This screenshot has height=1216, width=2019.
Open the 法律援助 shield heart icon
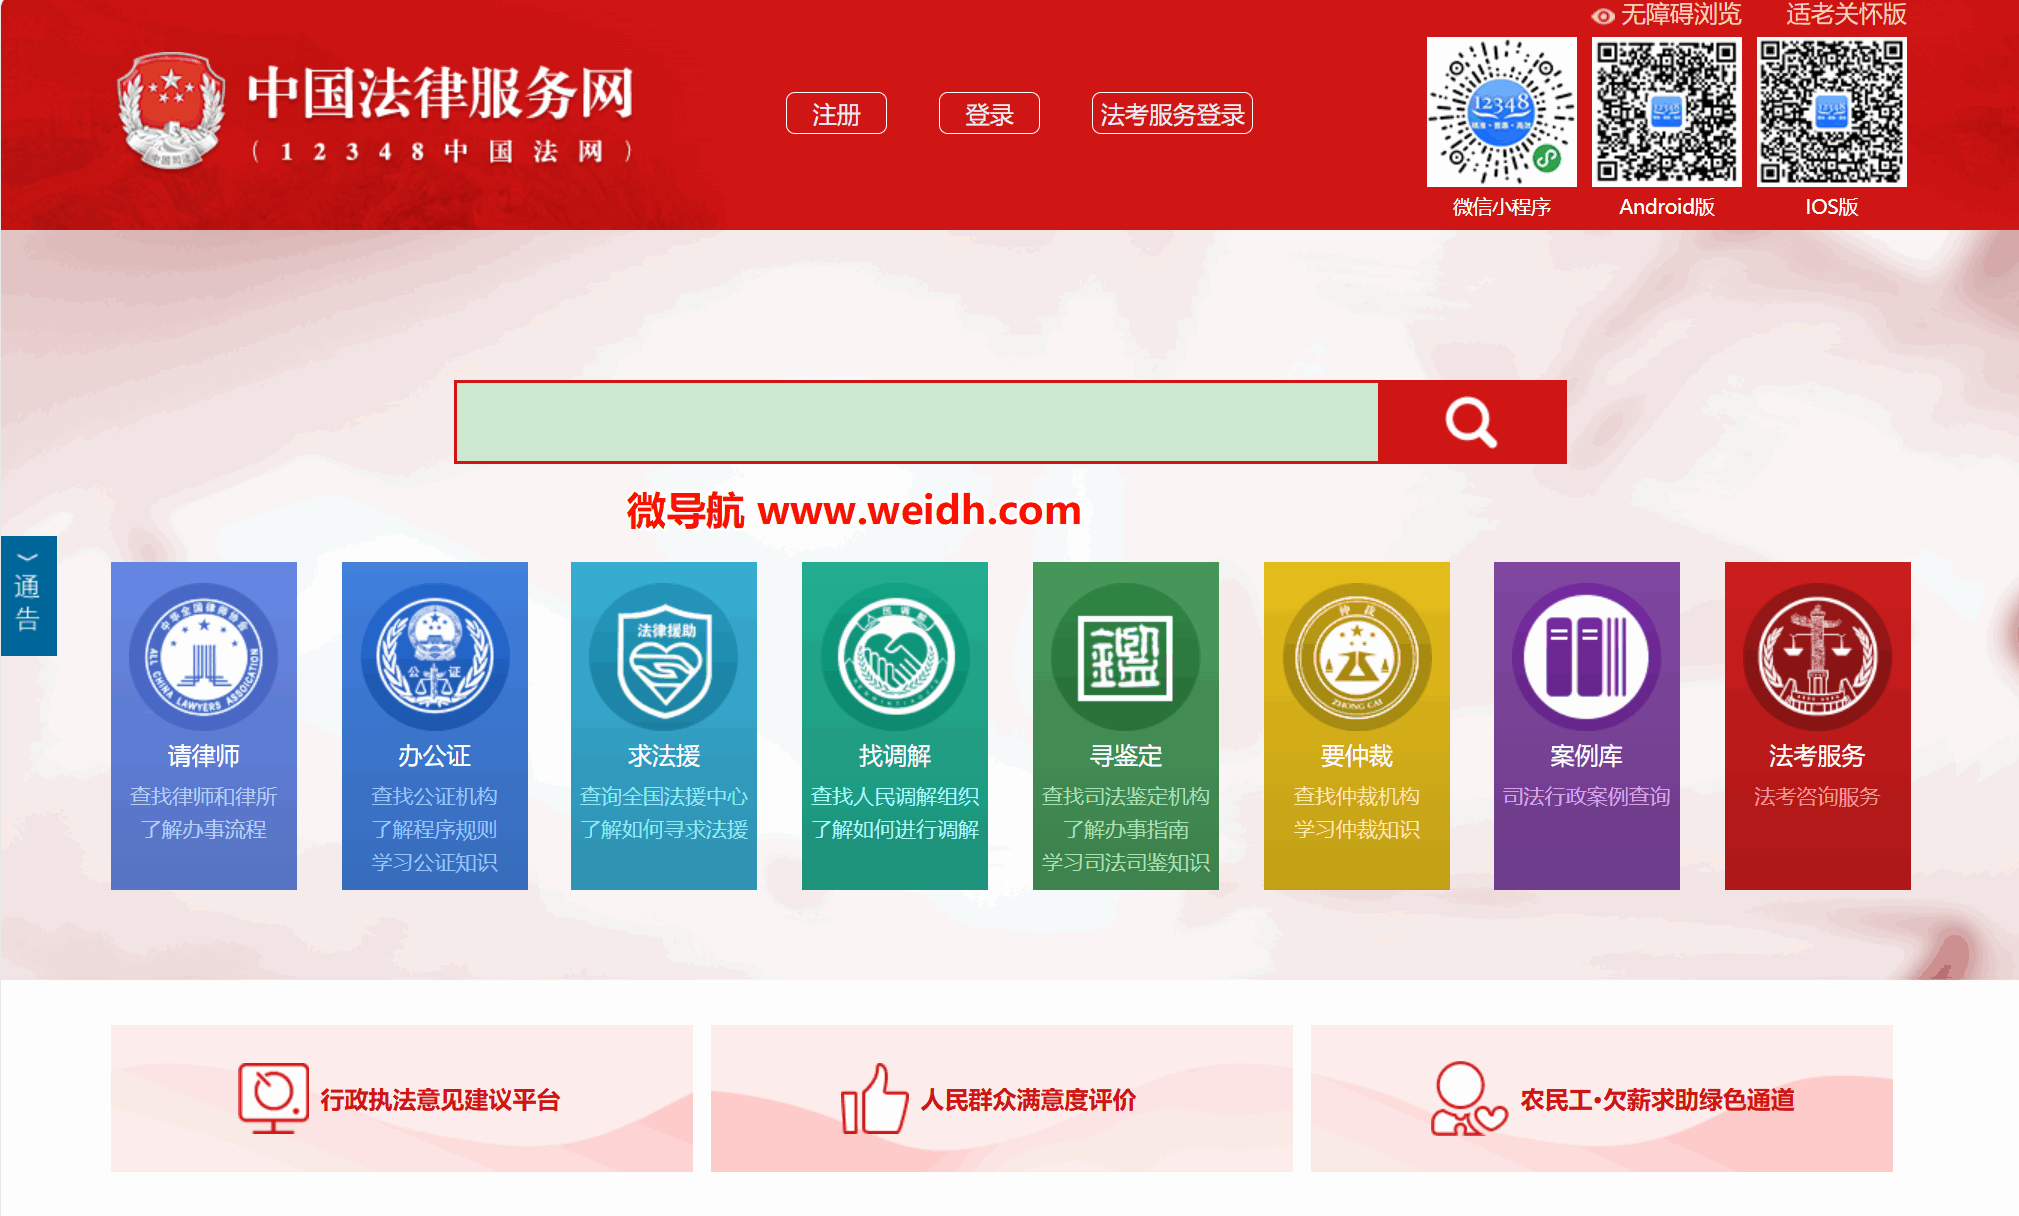[664, 657]
